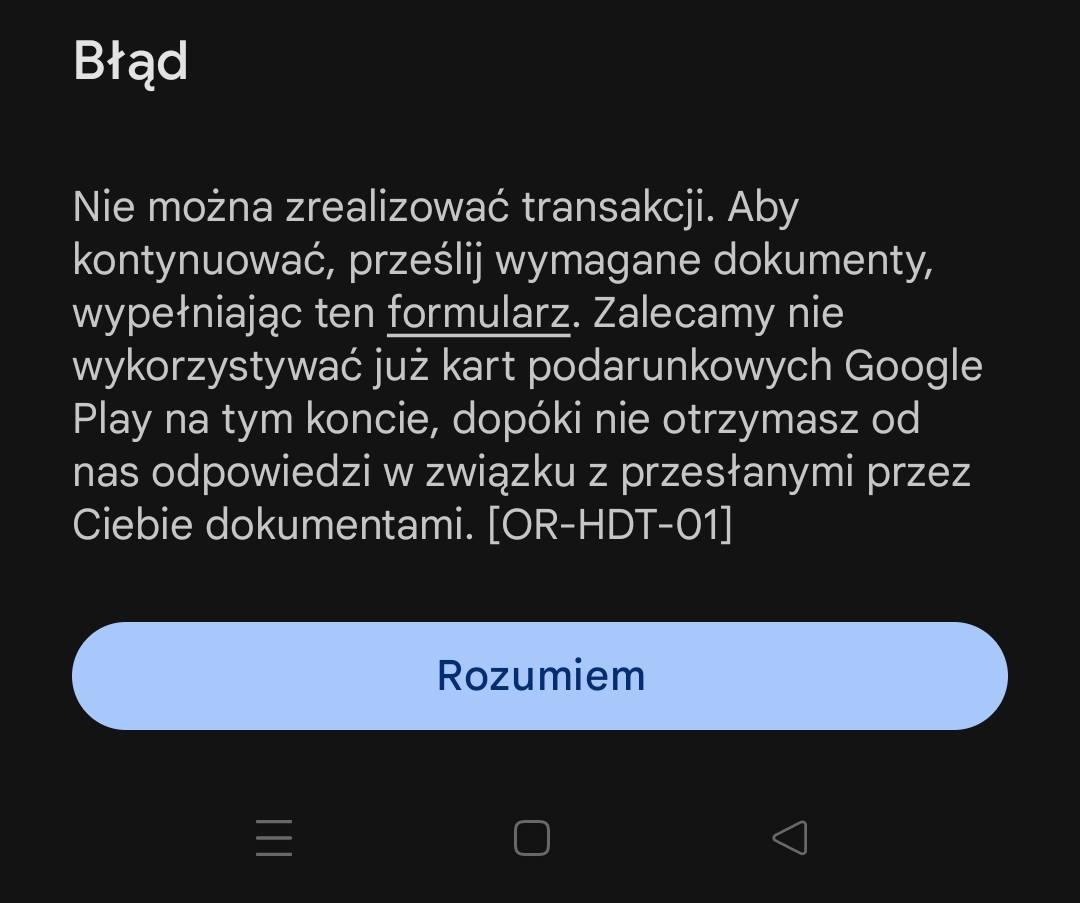1080x903 pixels.
Task: Click the text "prześlij wymagane dokumenty"
Action: (x=640, y=261)
